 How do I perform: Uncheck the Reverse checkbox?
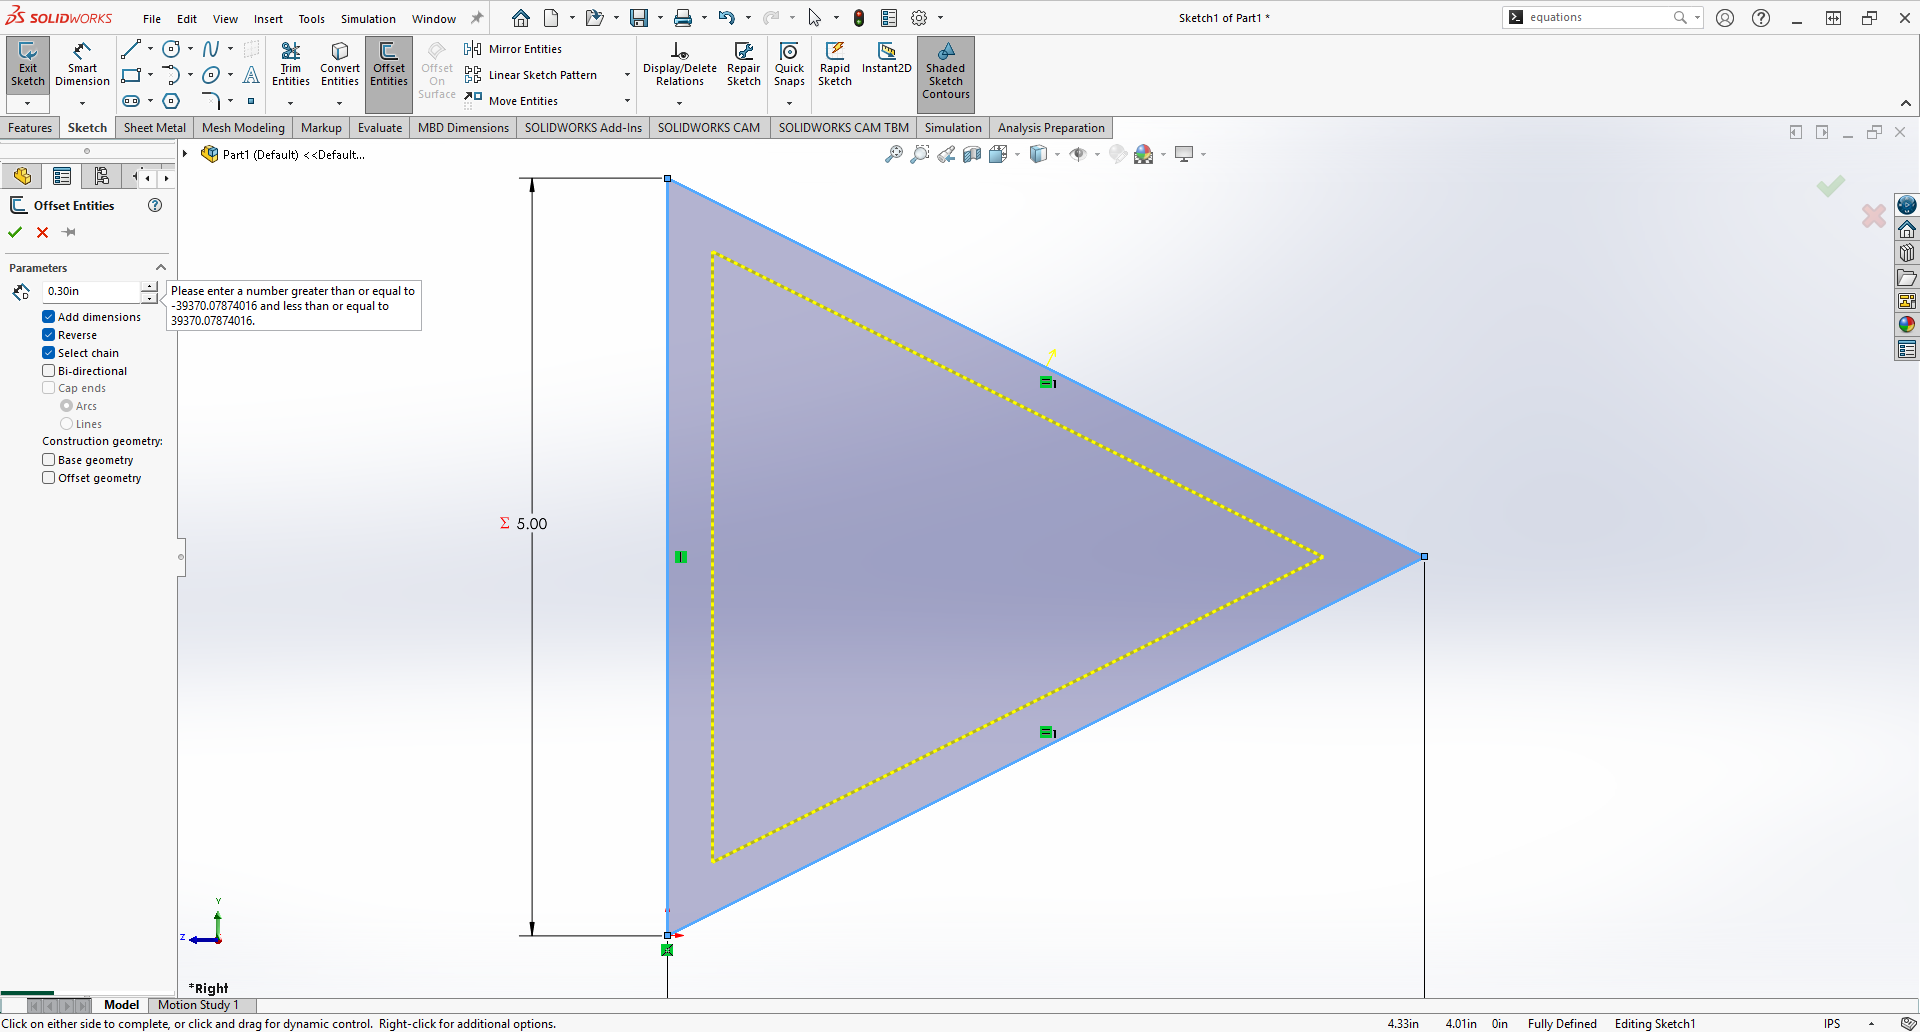[x=48, y=335]
